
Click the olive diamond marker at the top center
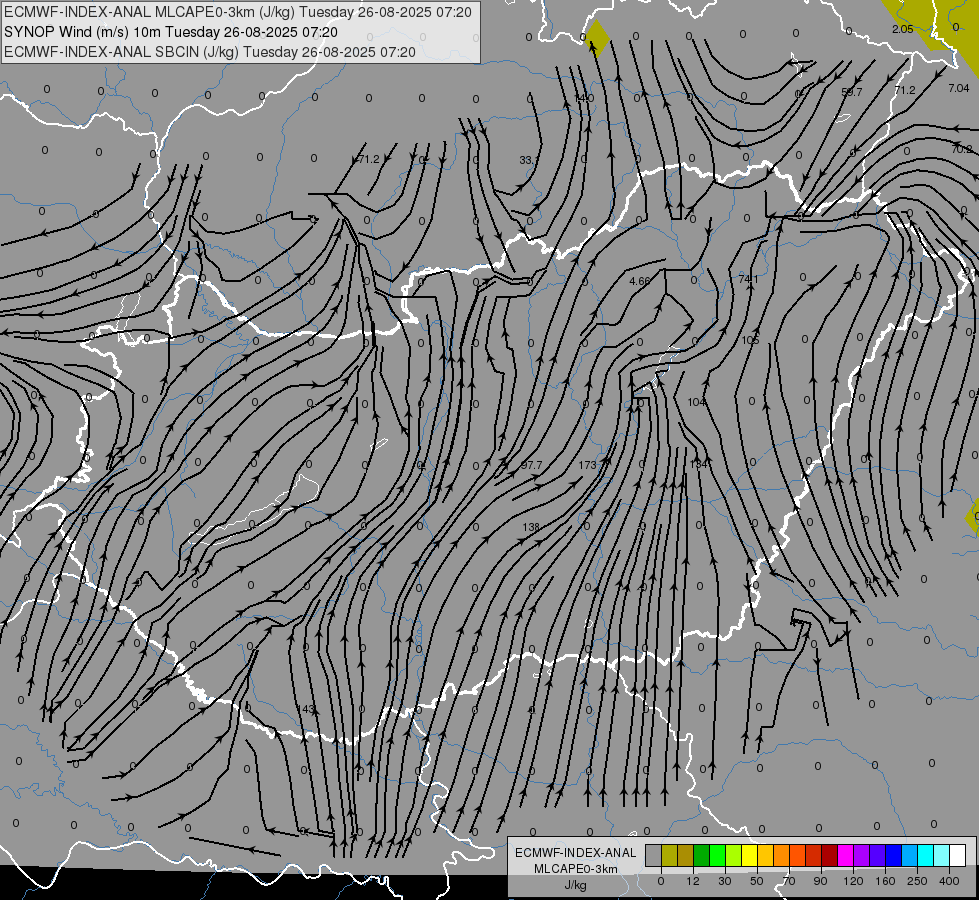597,39
